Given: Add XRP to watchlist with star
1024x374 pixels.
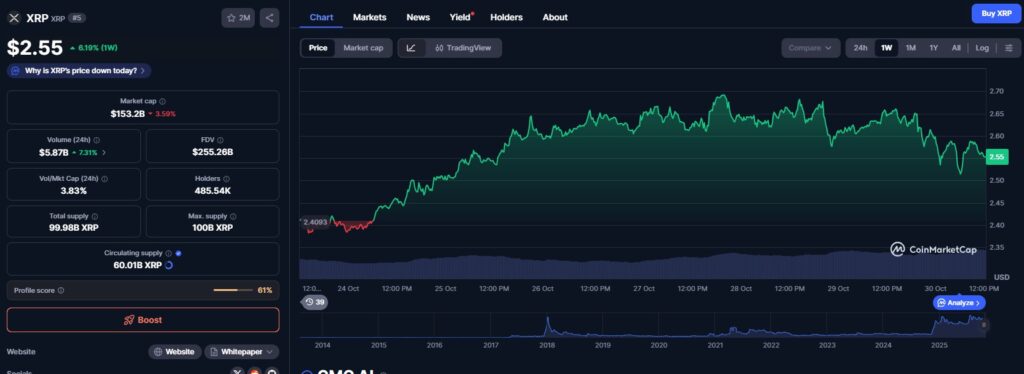Looking at the screenshot, I should pos(238,18).
